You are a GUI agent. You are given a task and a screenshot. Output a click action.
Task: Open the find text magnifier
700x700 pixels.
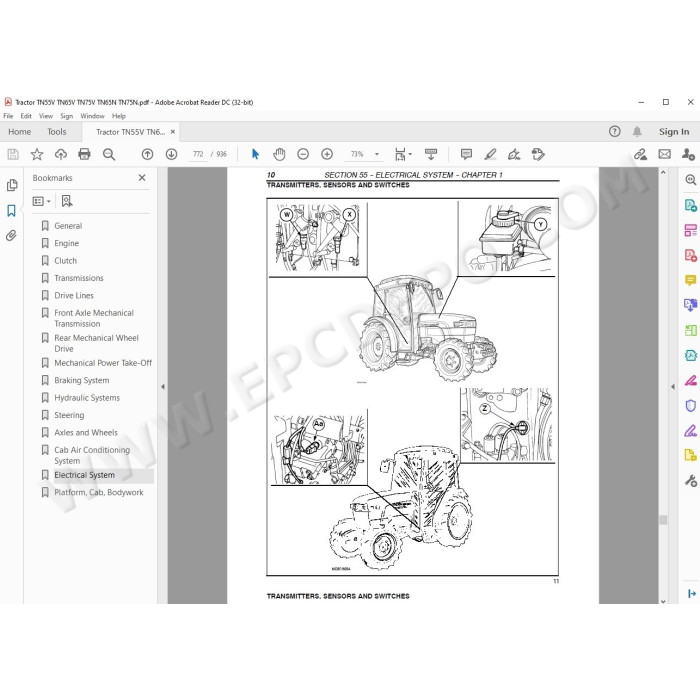(x=108, y=154)
